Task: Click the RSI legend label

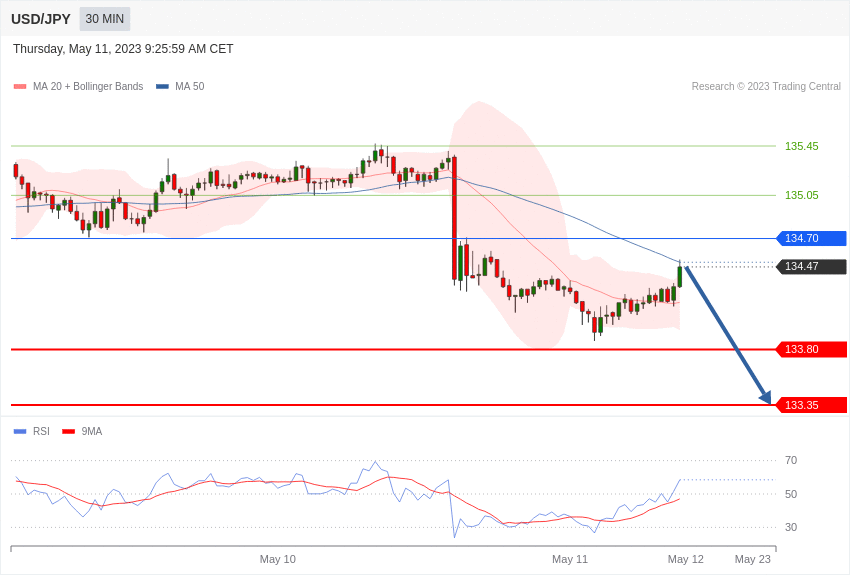Action: click(41, 431)
